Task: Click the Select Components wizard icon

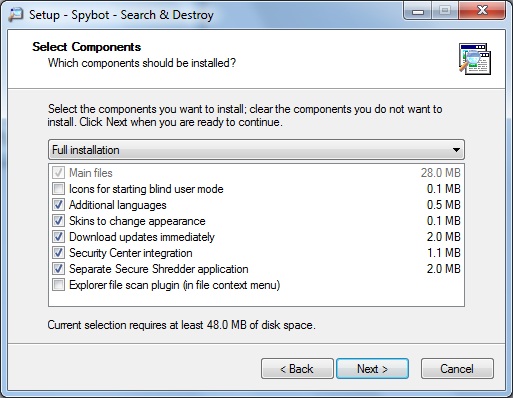Action: [475, 59]
